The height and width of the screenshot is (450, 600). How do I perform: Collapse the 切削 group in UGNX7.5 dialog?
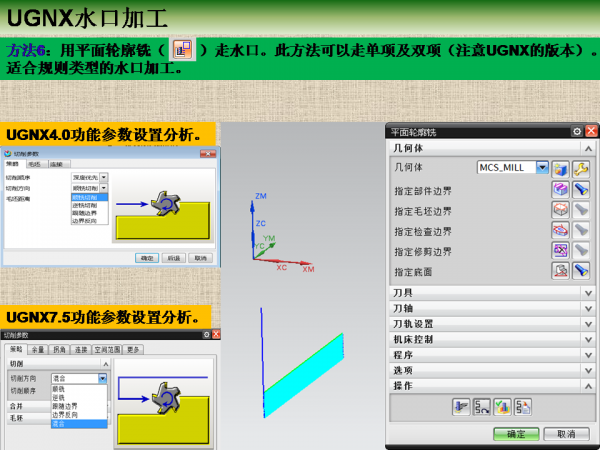106,364
